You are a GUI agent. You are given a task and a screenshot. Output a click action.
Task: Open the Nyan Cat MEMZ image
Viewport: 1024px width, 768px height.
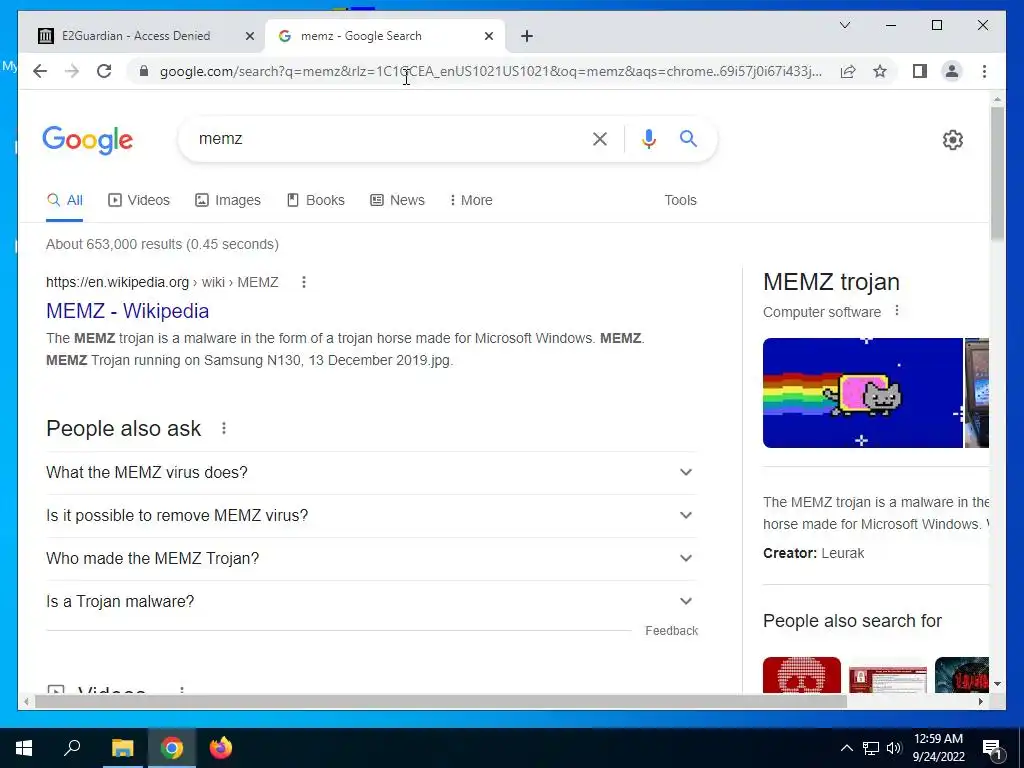click(x=863, y=393)
